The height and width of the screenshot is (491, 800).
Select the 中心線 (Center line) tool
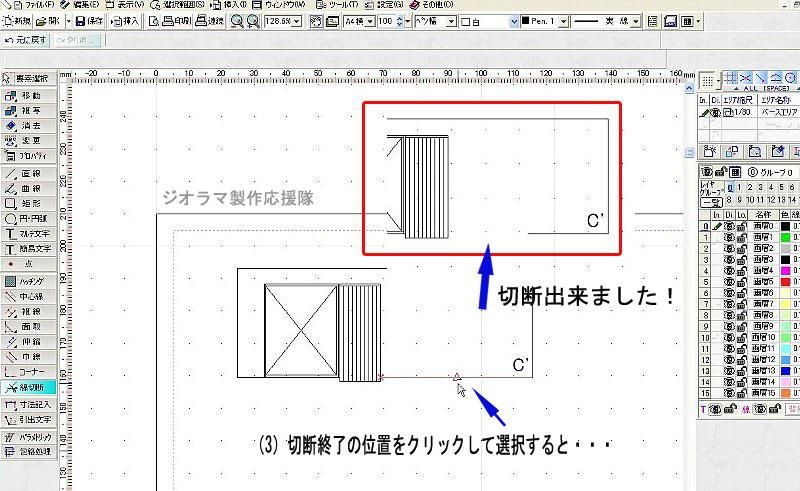tap(30, 296)
